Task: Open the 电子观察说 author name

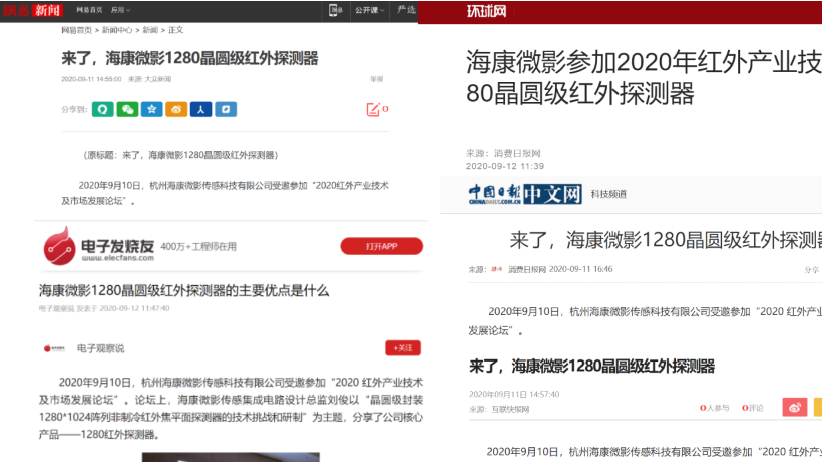Action: click(101, 348)
